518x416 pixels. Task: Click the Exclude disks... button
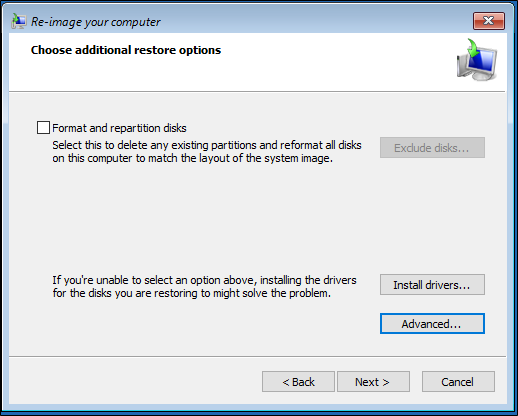pyautogui.click(x=432, y=148)
